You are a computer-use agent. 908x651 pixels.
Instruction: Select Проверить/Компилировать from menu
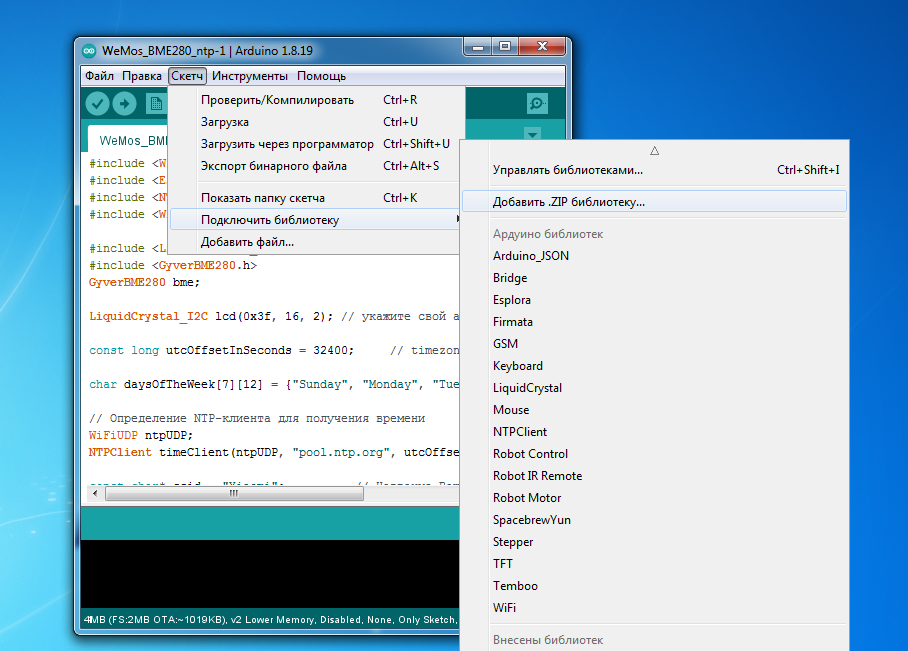point(277,100)
